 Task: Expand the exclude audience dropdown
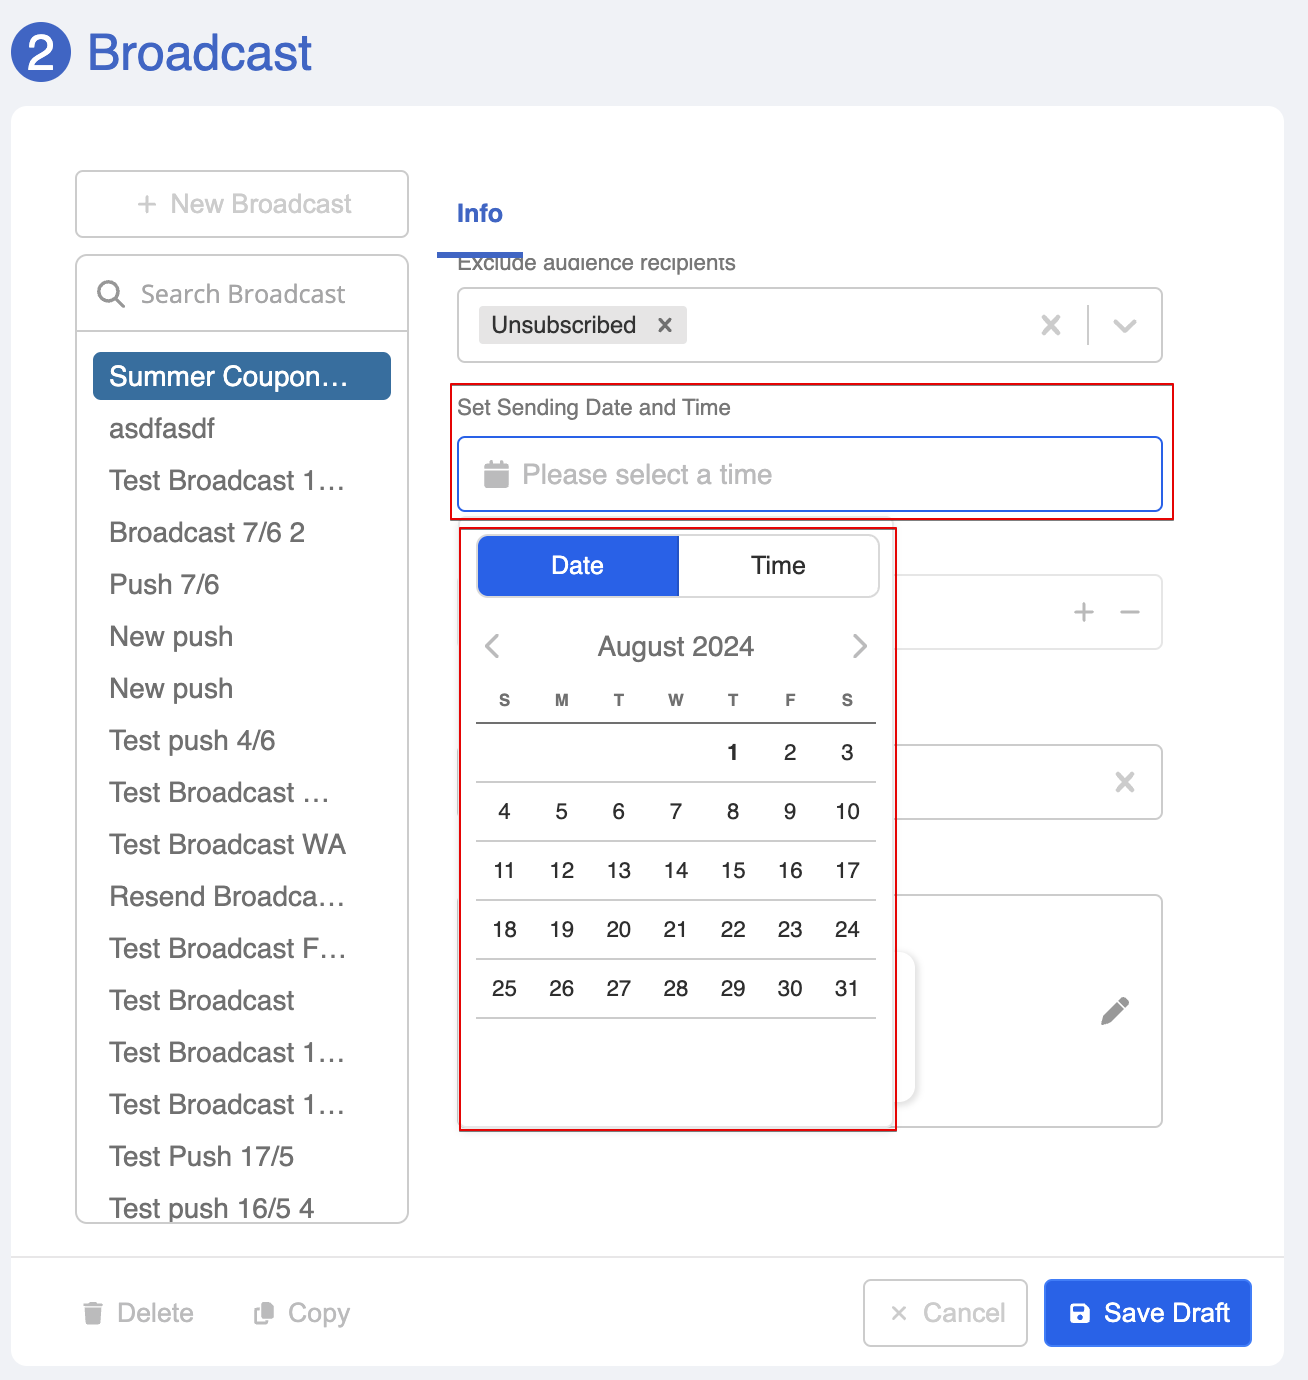(x=1124, y=325)
